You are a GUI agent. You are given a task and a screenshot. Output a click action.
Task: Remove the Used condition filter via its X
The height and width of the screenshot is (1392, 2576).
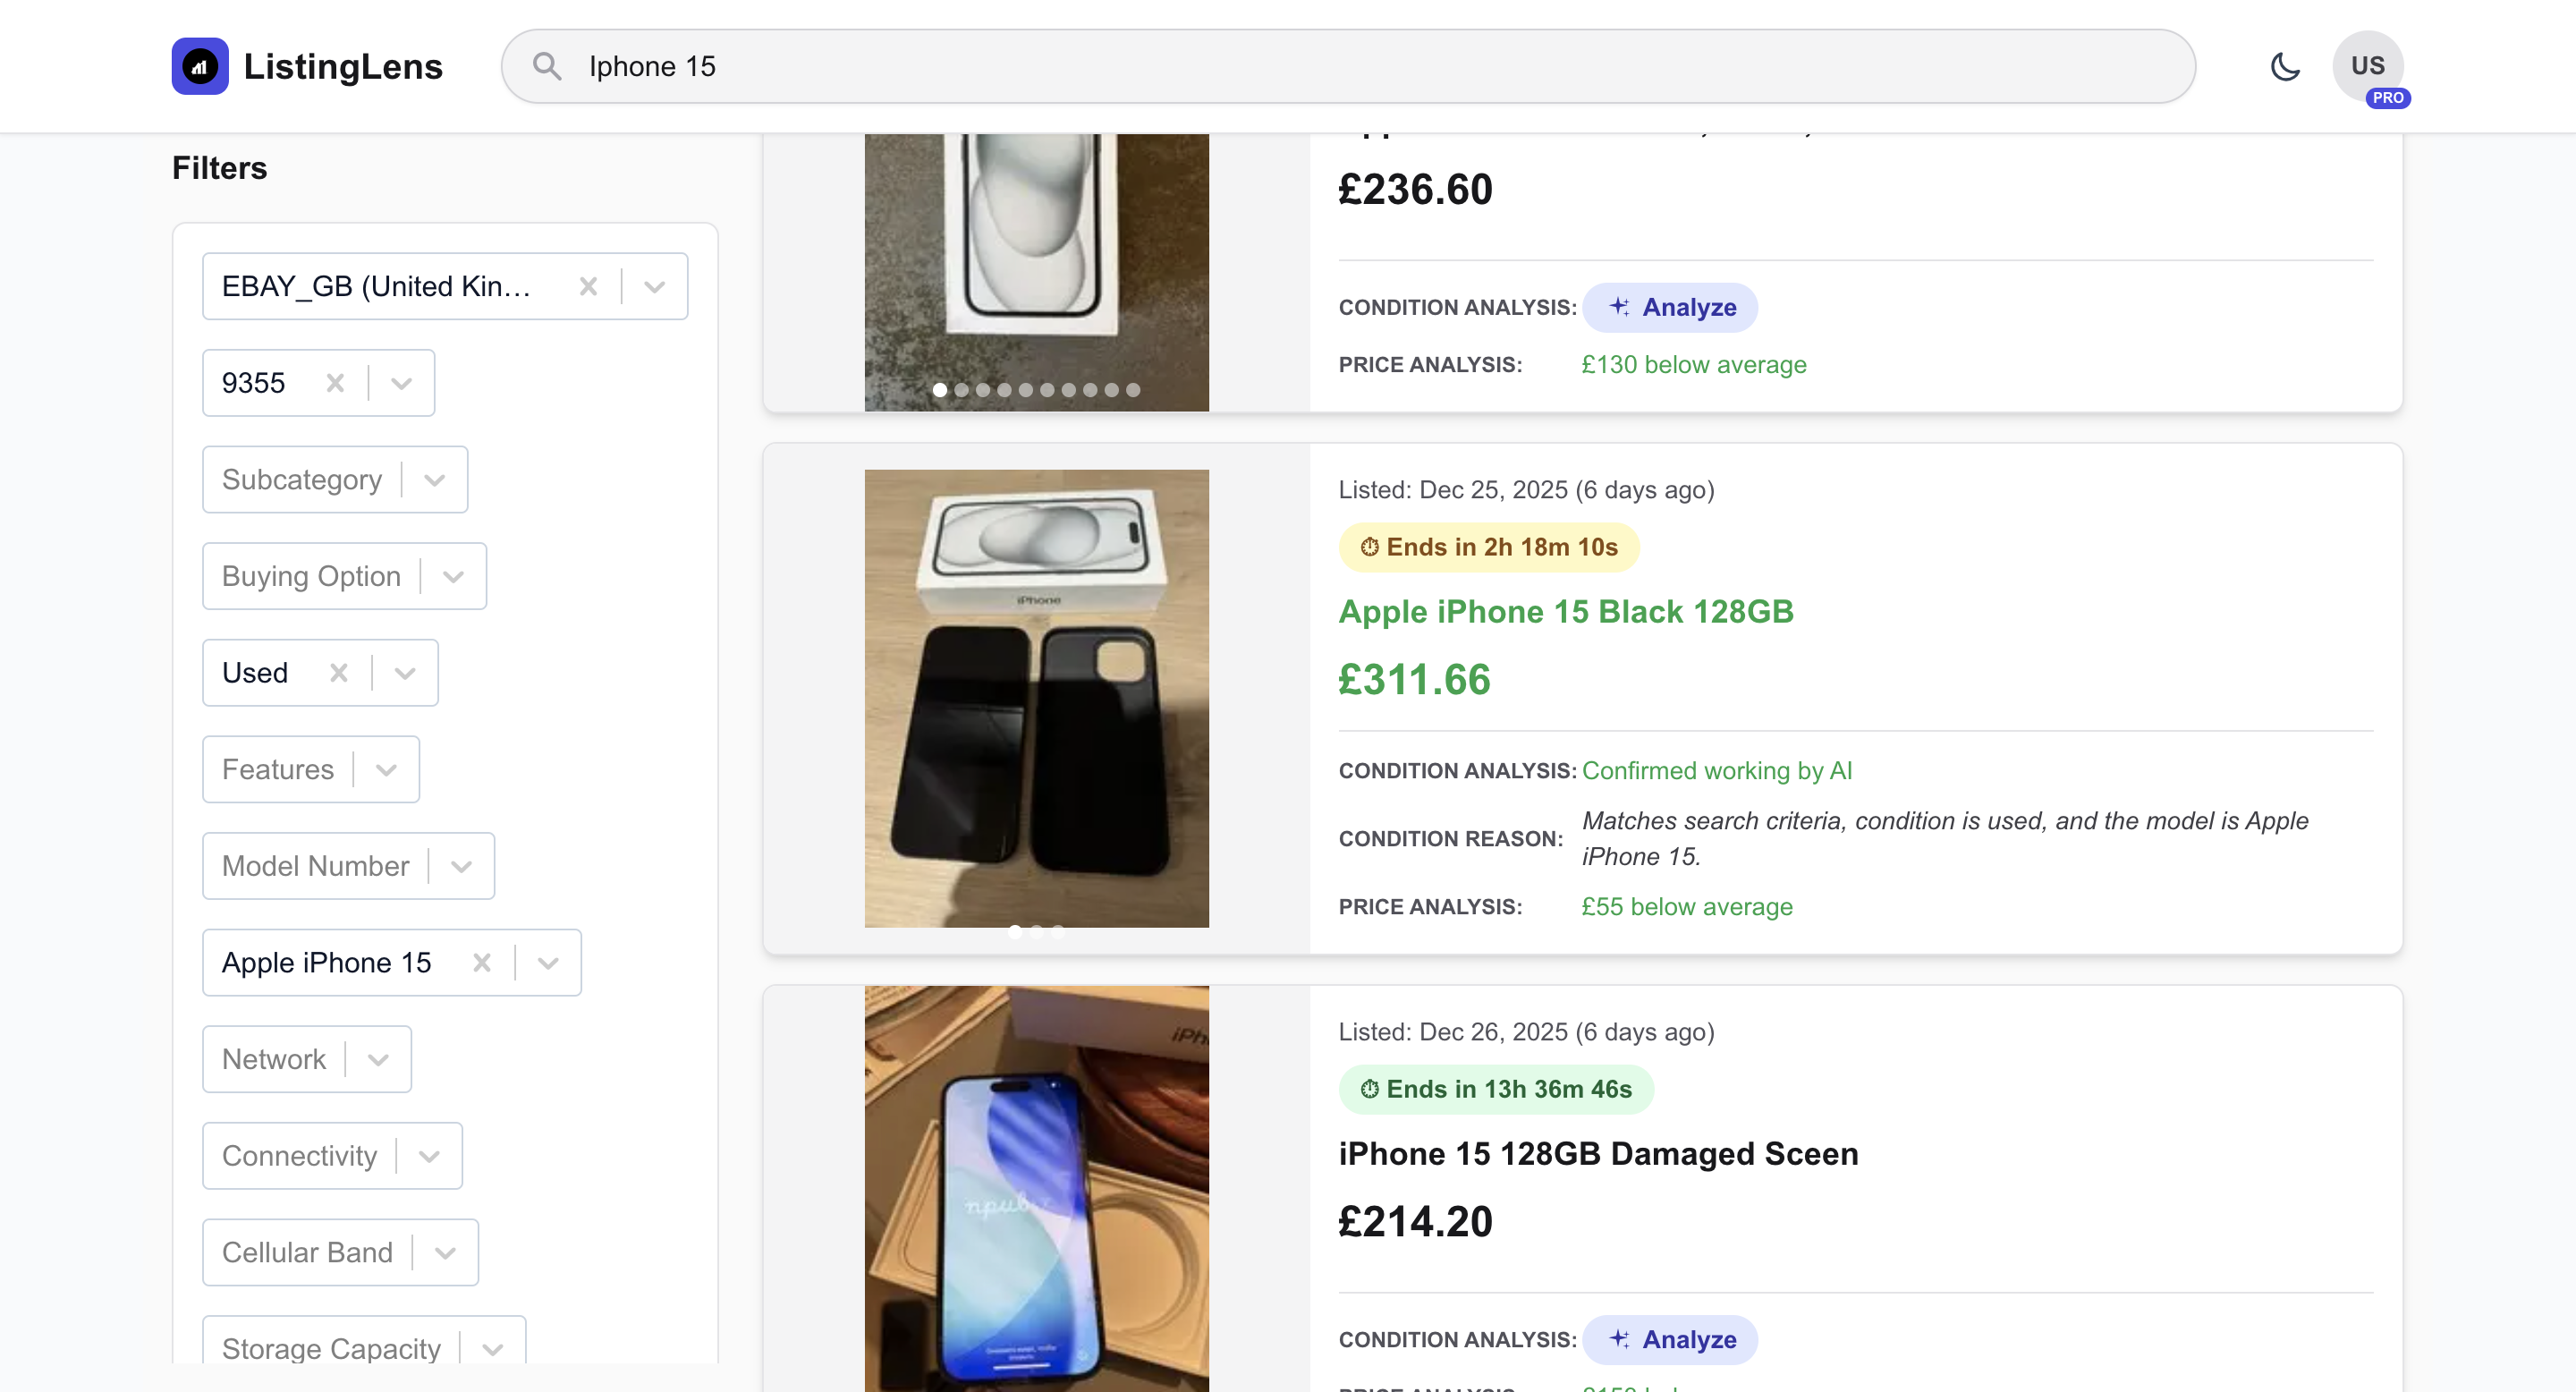pyautogui.click(x=338, y=672)
